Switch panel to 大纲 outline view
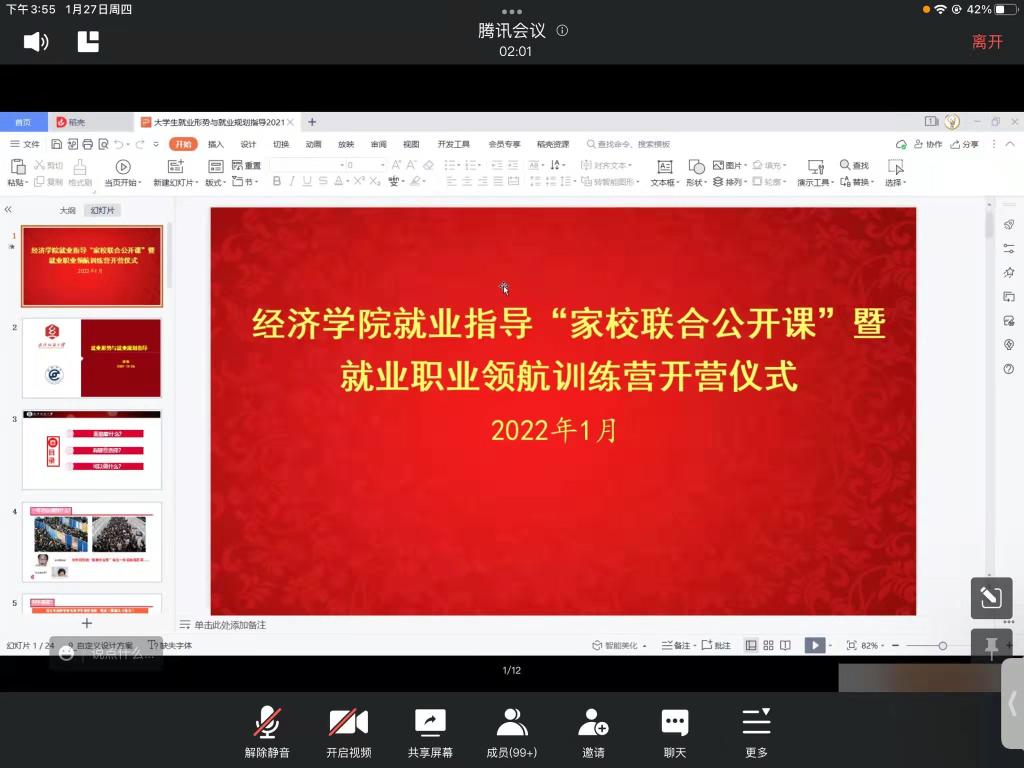 point(67,210)
